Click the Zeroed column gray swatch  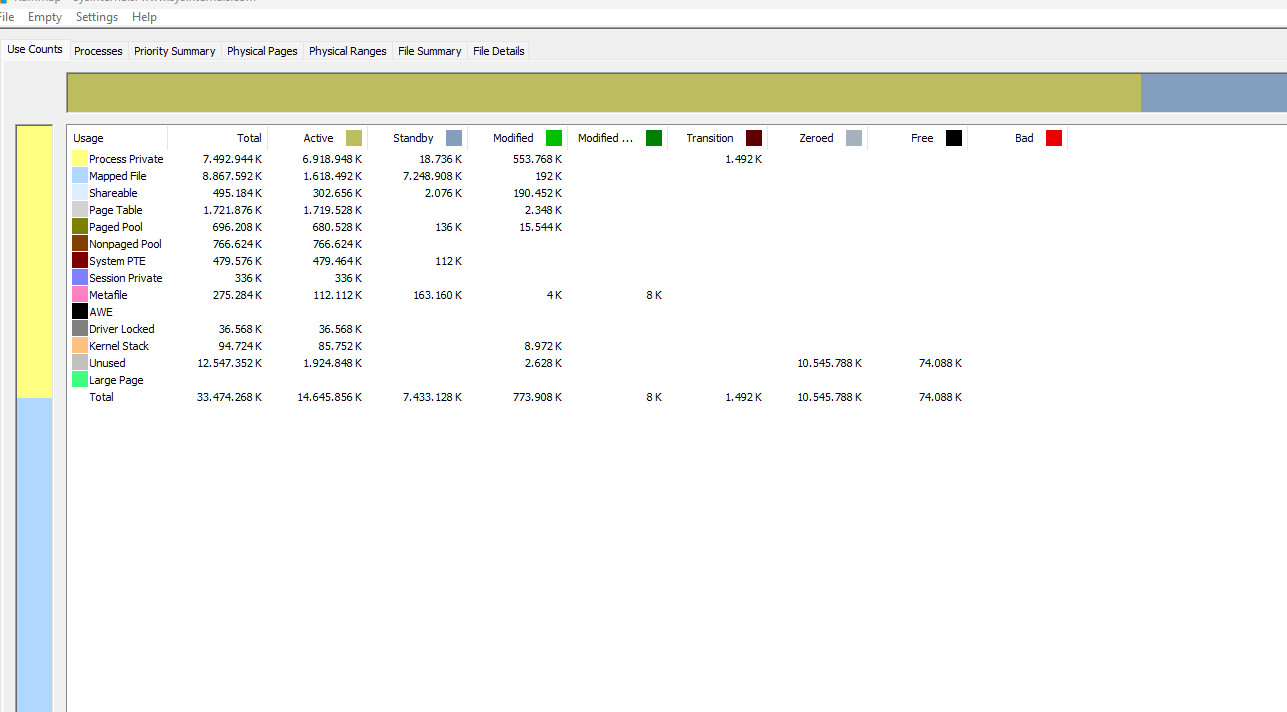(854, 138)
